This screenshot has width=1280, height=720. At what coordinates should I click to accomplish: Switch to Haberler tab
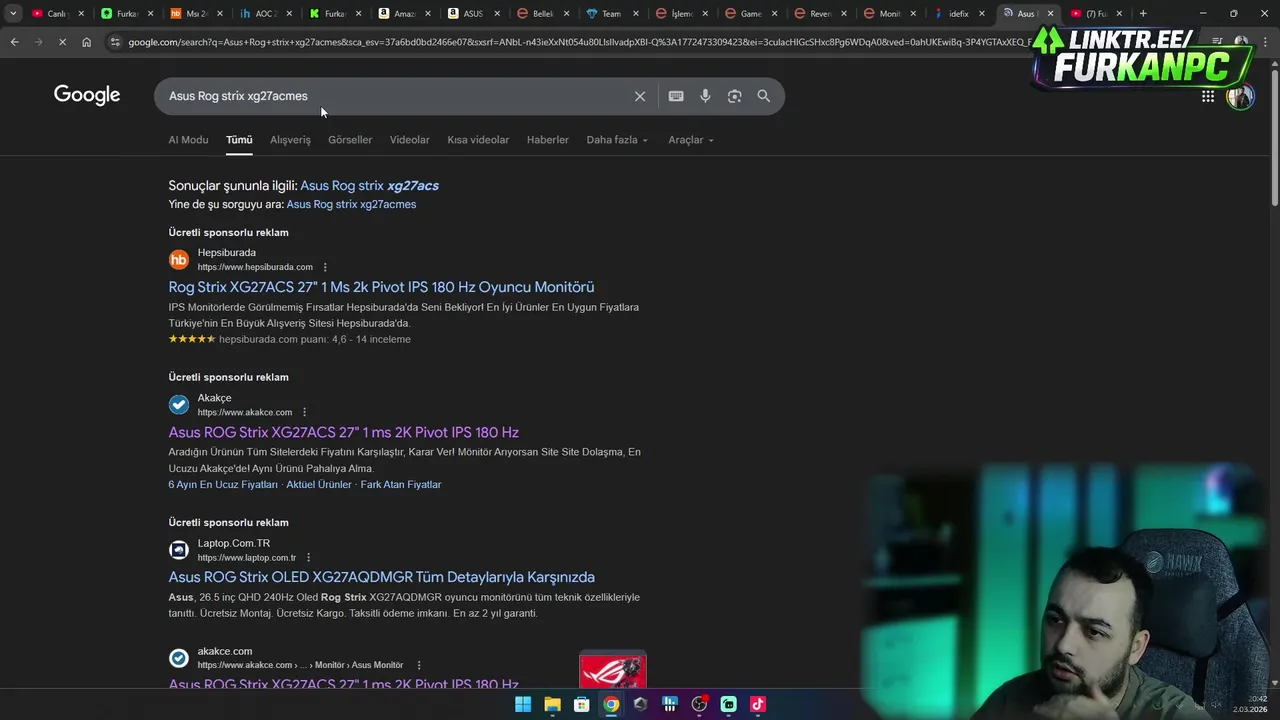coord(548,140)
